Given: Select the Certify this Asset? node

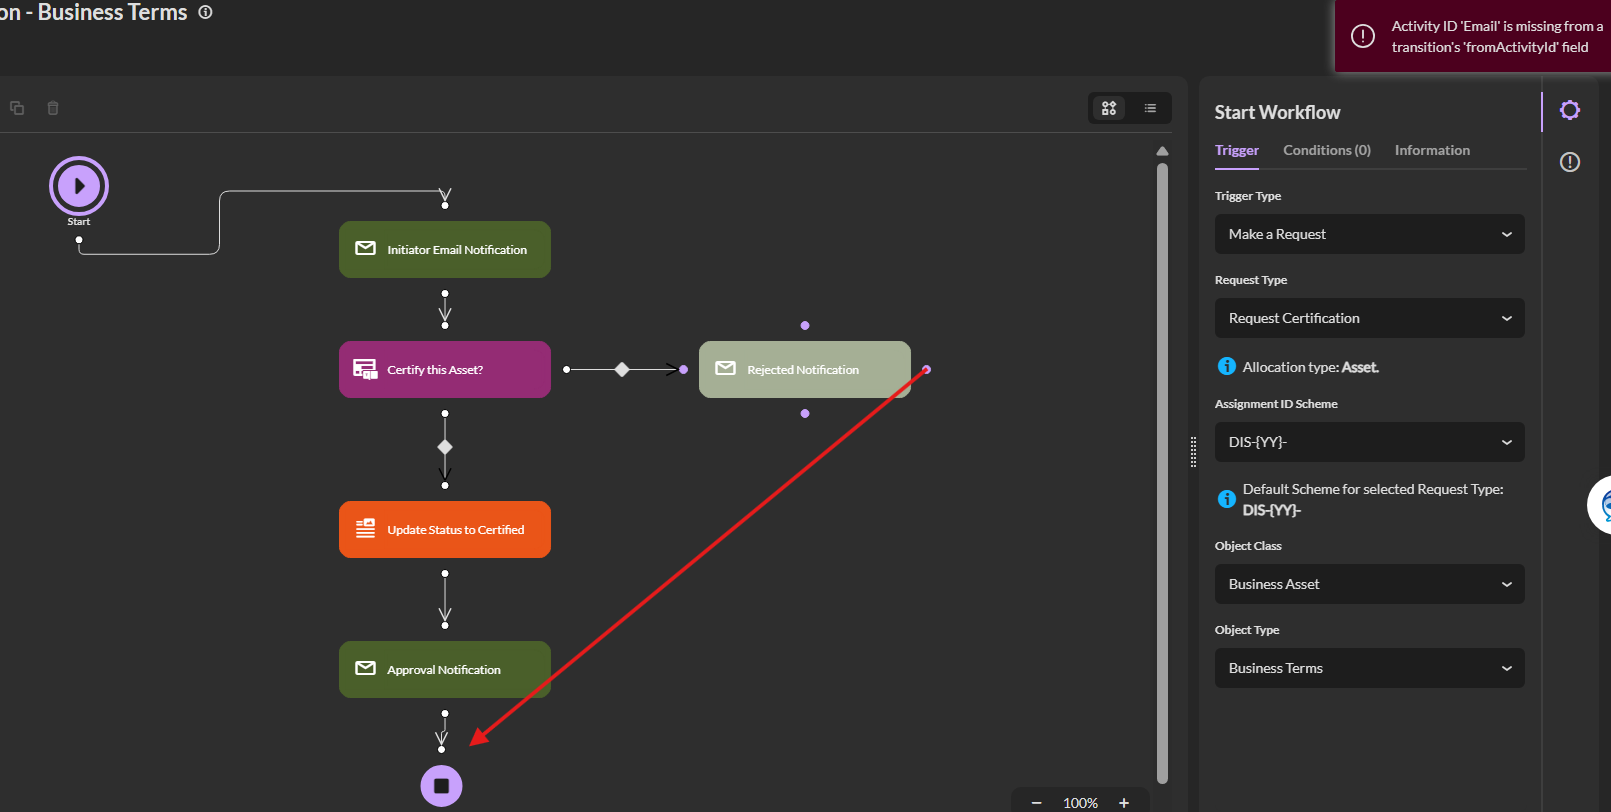Looking at the screenshot, I should point(445,370).
